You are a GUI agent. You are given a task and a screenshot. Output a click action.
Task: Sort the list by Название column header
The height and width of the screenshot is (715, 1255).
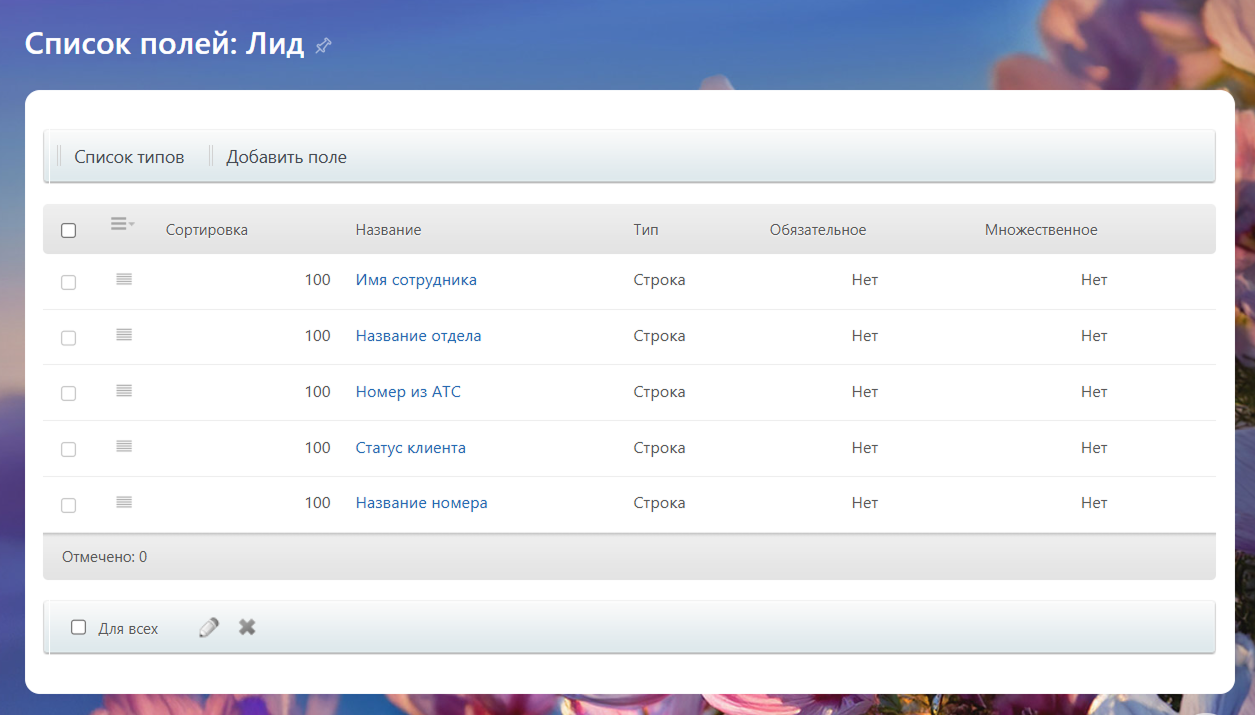pos(388,230)
